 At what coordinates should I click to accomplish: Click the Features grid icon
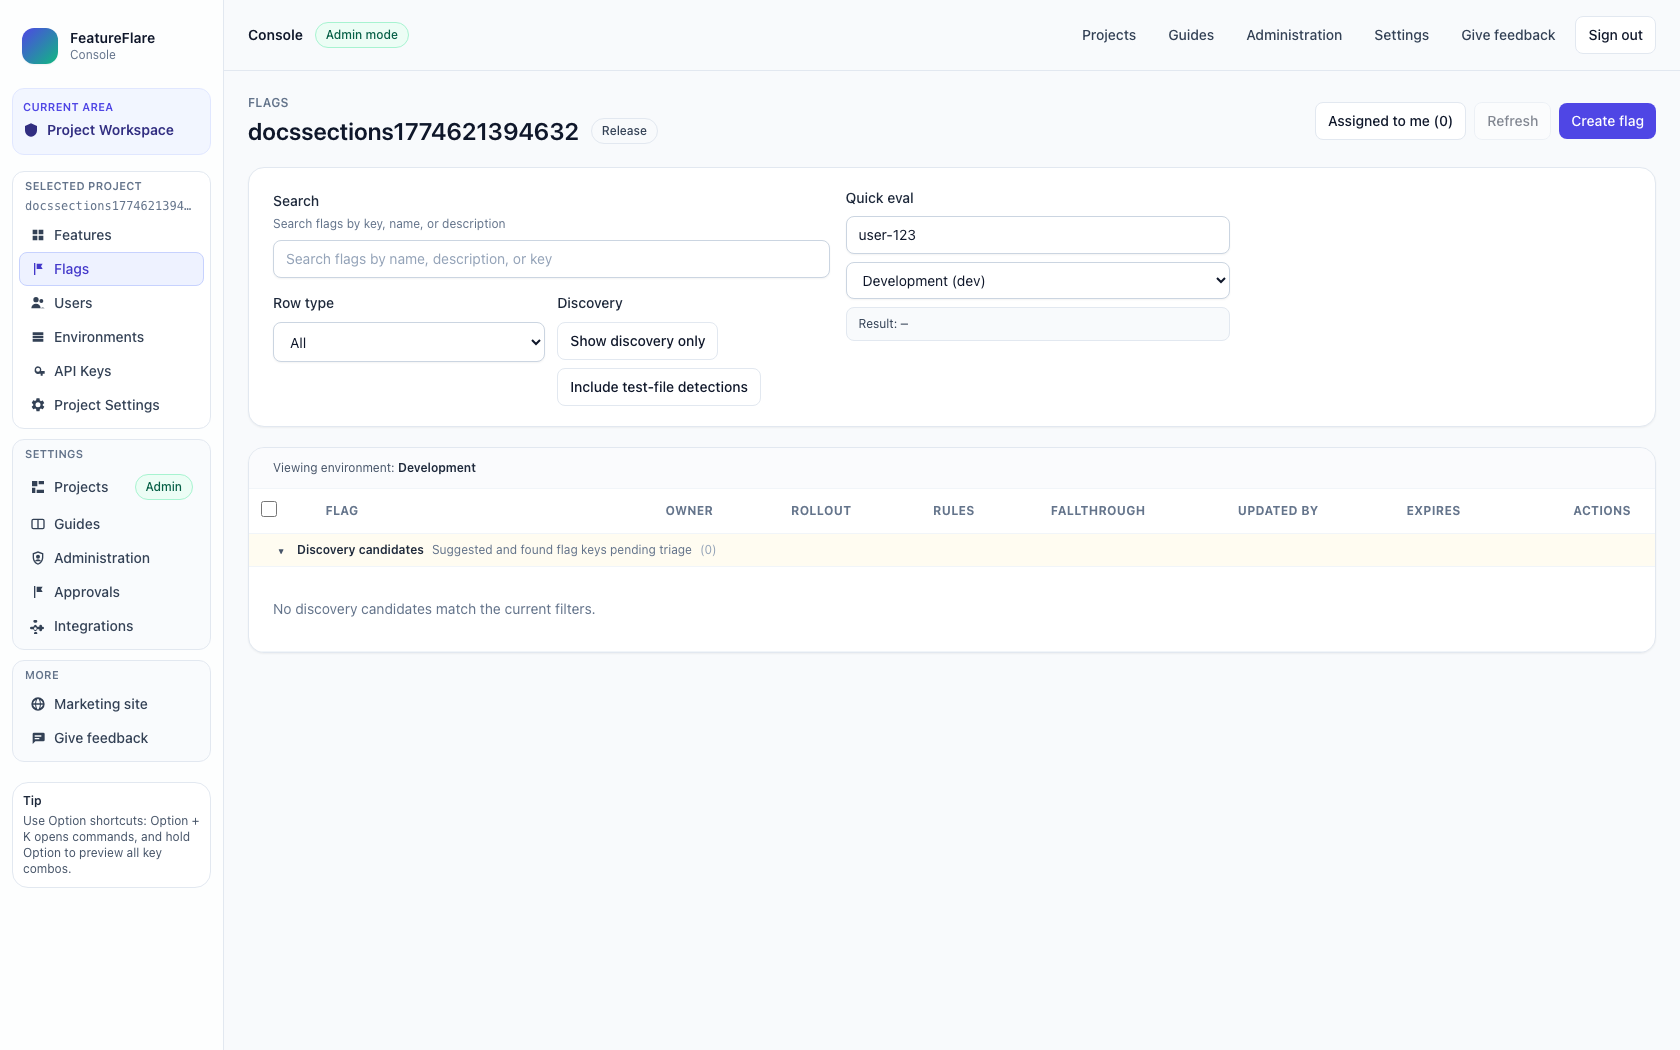pyautogui.click(x=38, y=235)
